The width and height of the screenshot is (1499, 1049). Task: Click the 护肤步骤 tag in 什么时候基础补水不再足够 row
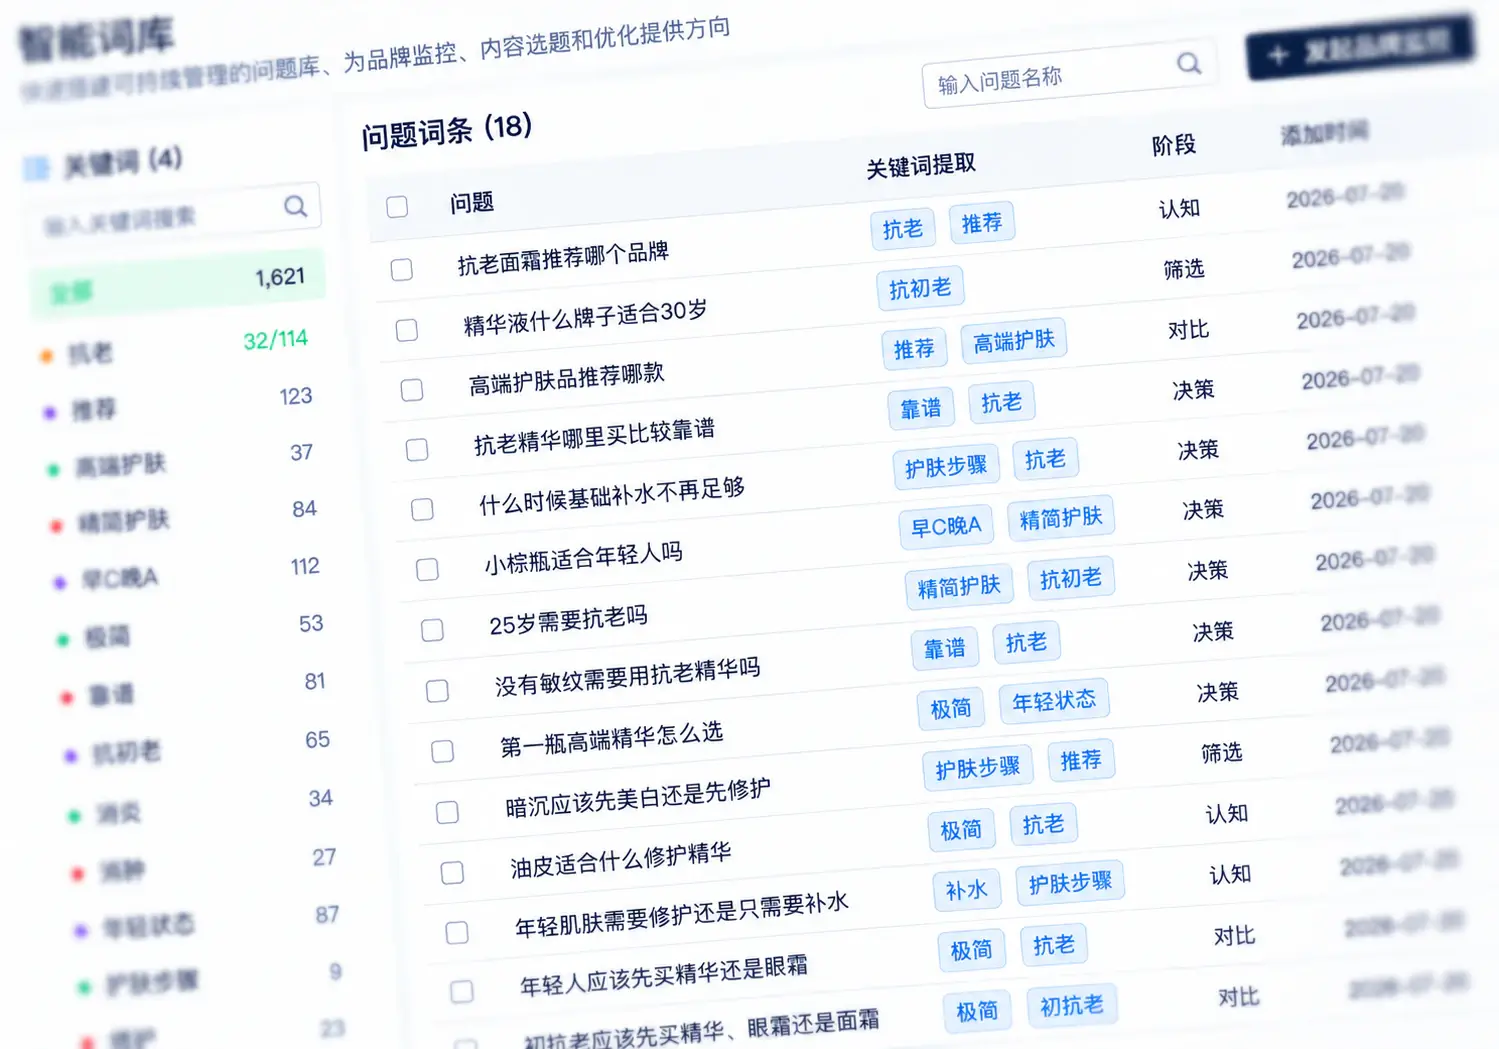pyautogui.click(x=946, y=466)
